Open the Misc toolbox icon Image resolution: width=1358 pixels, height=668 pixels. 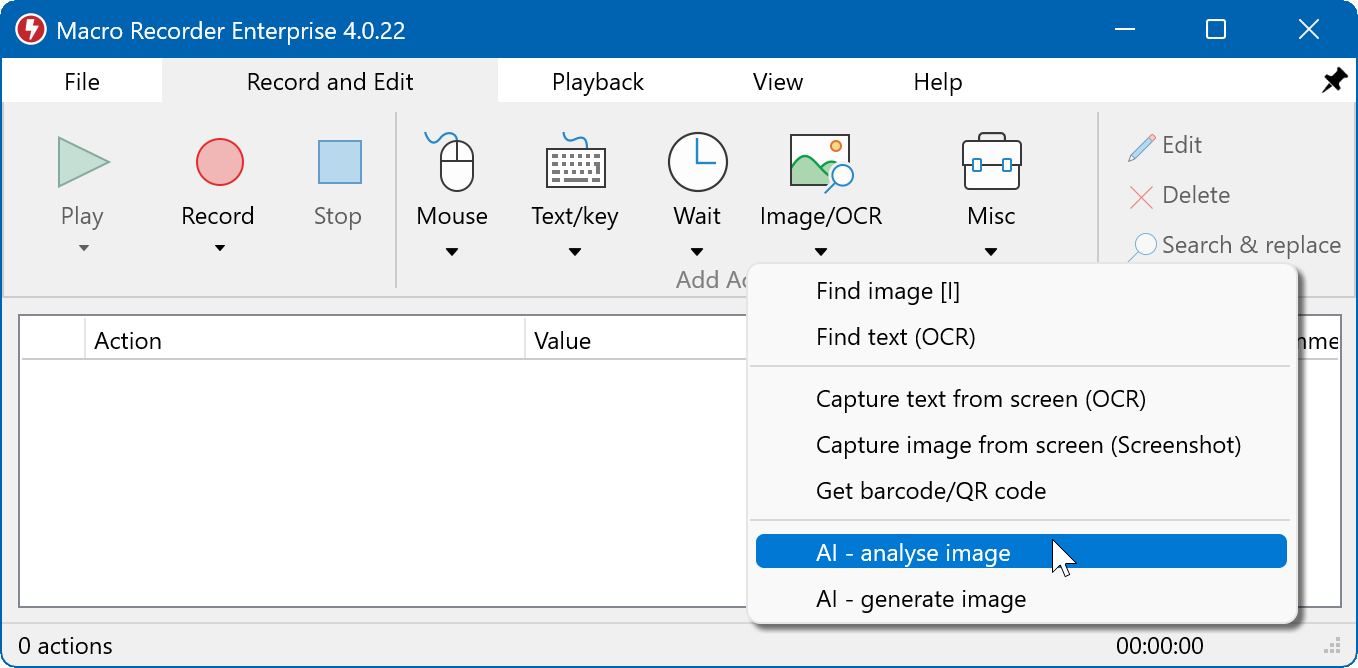click(991, 164)
